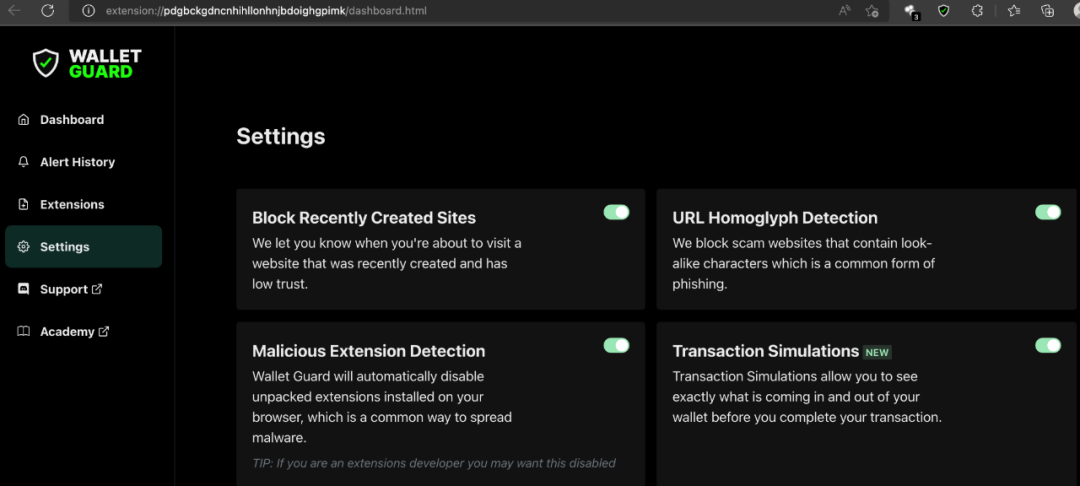The image size is (1080, 486).
Task: Click the extension URL in address bar
Action: [x=266, y=11]
